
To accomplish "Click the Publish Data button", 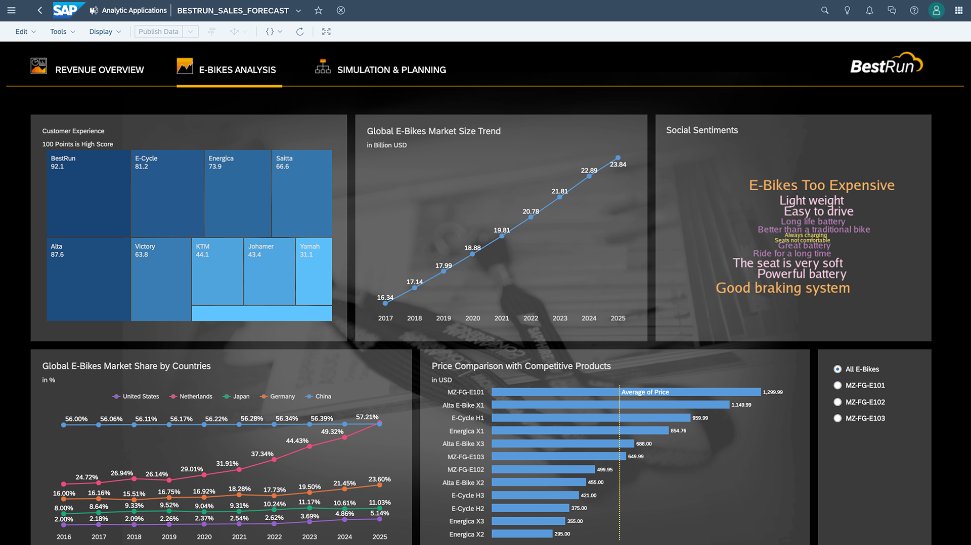I will pyautogui.click(x=159, y=32).
